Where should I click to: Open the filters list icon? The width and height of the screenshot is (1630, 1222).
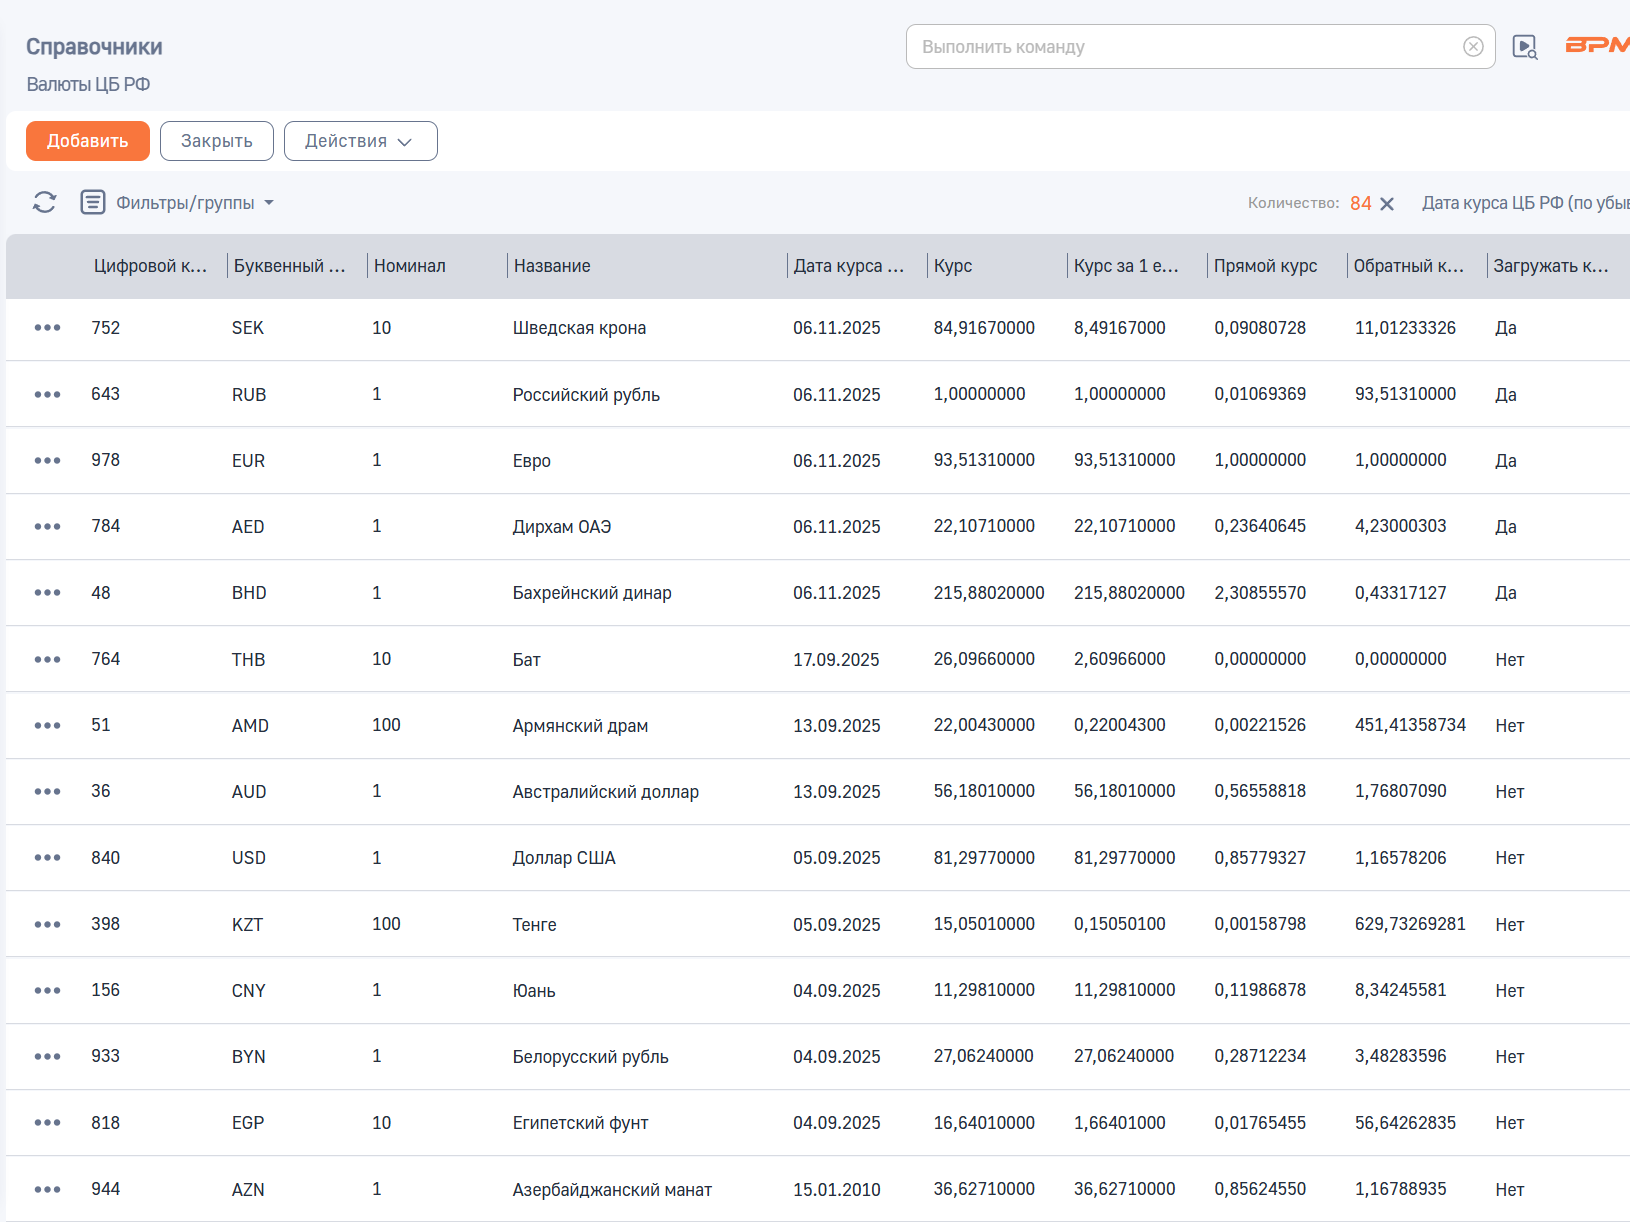click(x=92, y=202)
